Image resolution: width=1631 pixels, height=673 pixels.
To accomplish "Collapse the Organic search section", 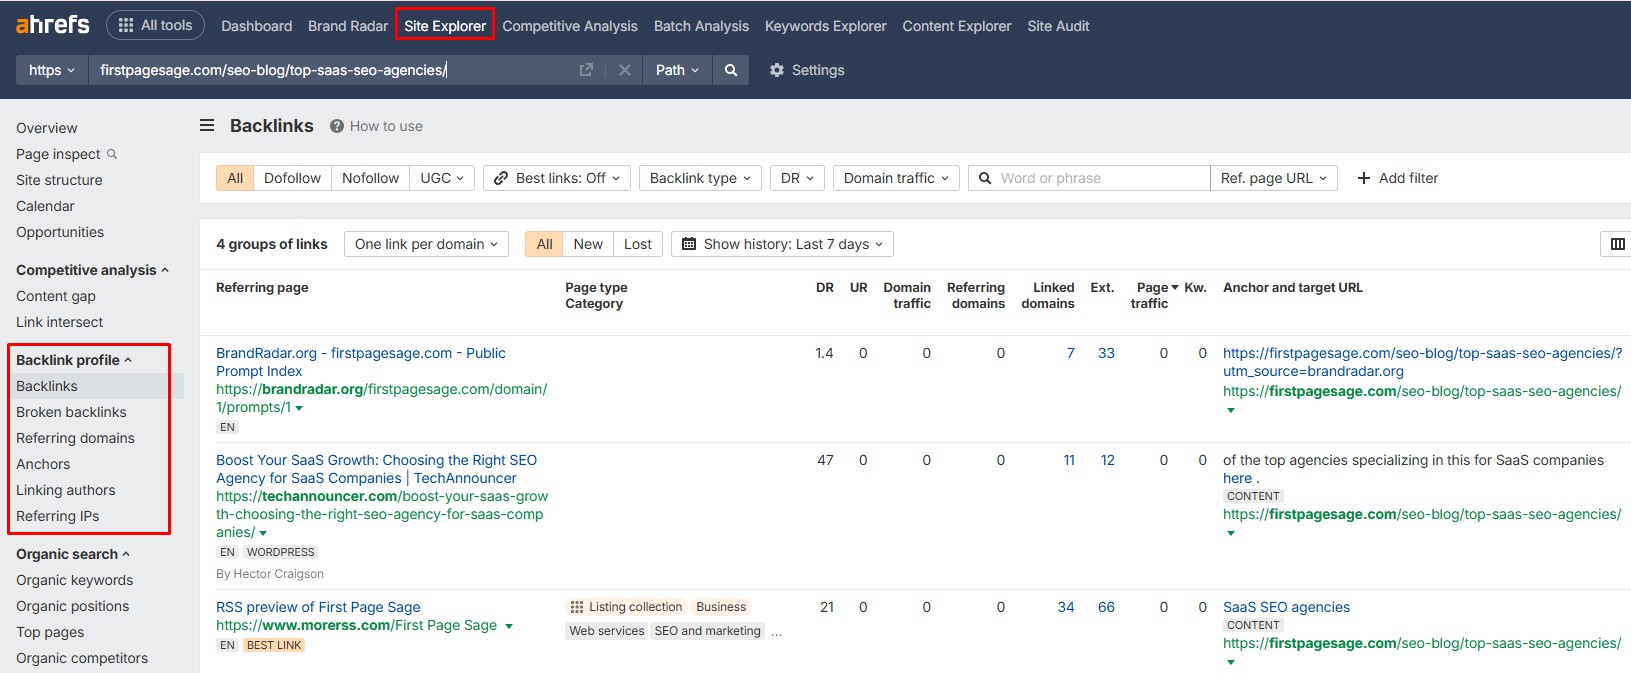I will click(72, 554).
